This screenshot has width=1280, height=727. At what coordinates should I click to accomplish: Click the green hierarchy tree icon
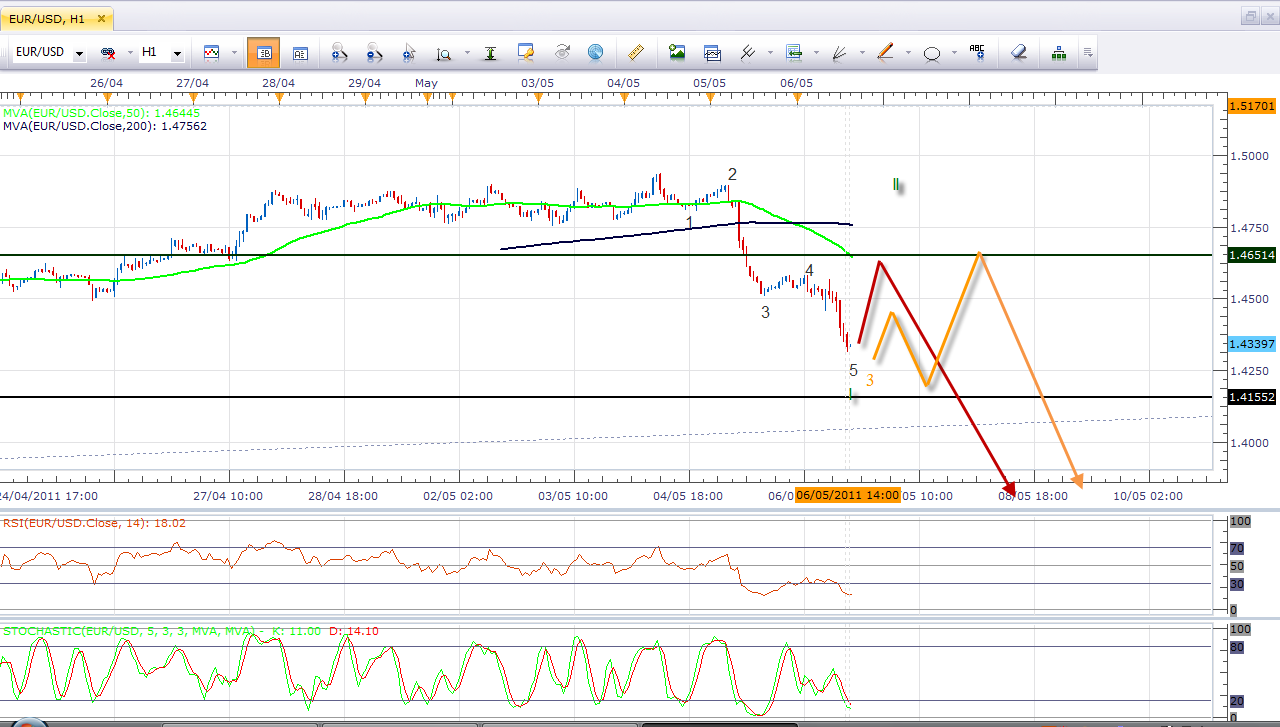point(1058,53)
